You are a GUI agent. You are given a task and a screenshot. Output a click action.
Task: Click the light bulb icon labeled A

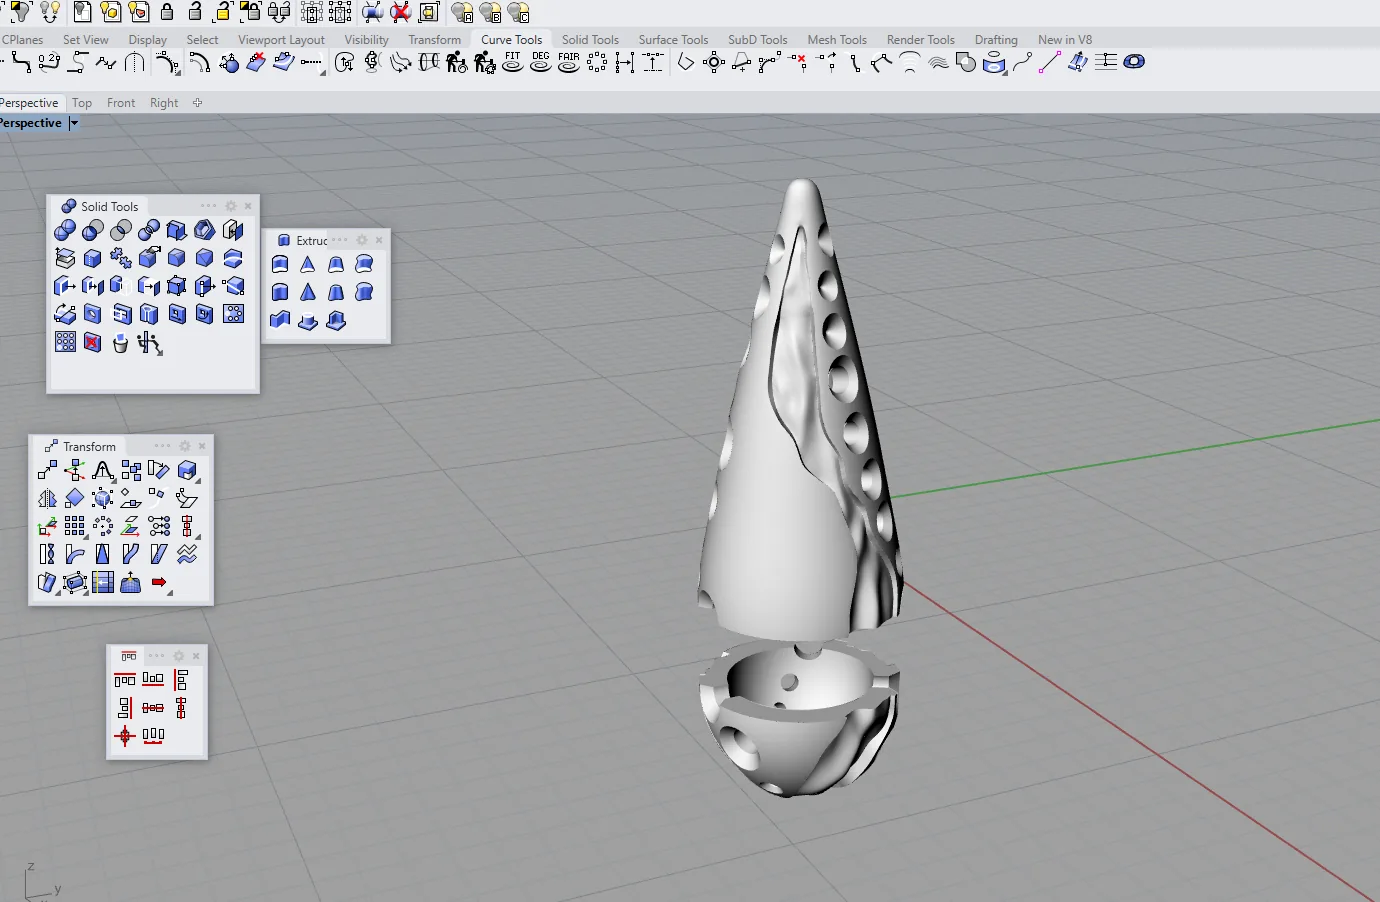tap(461, 12)
